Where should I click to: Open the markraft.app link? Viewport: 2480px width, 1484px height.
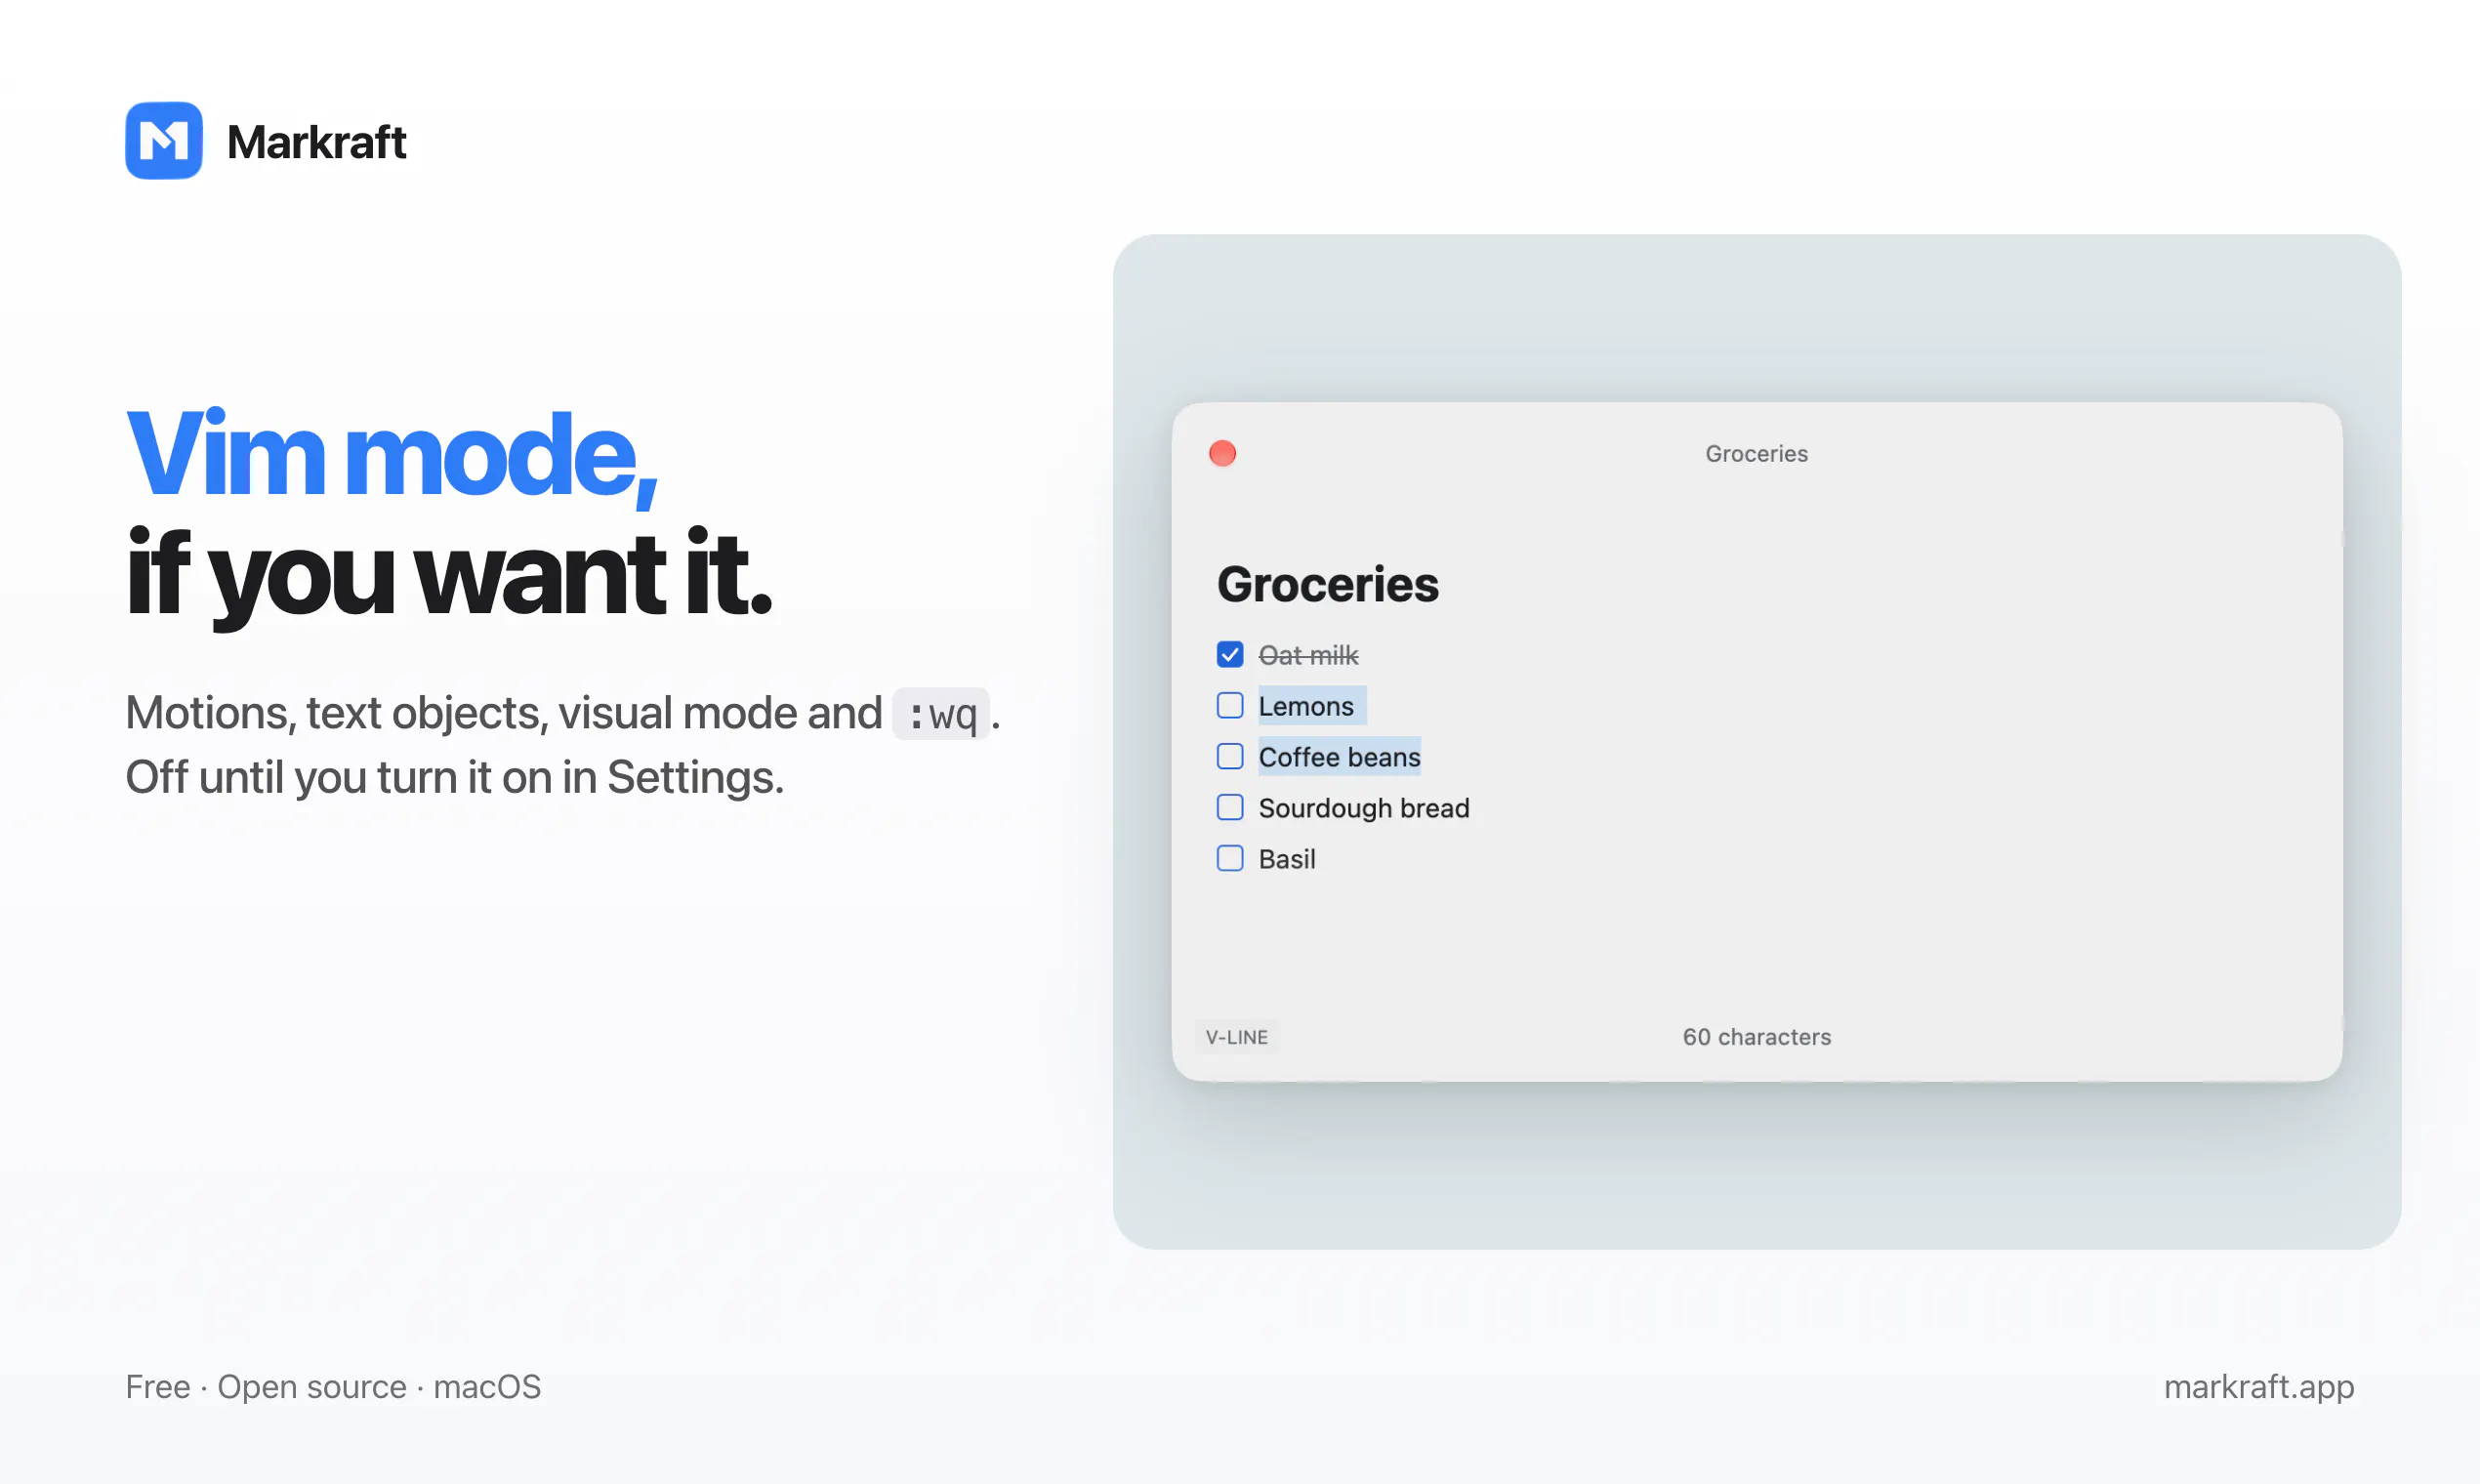(2259, 1387)
